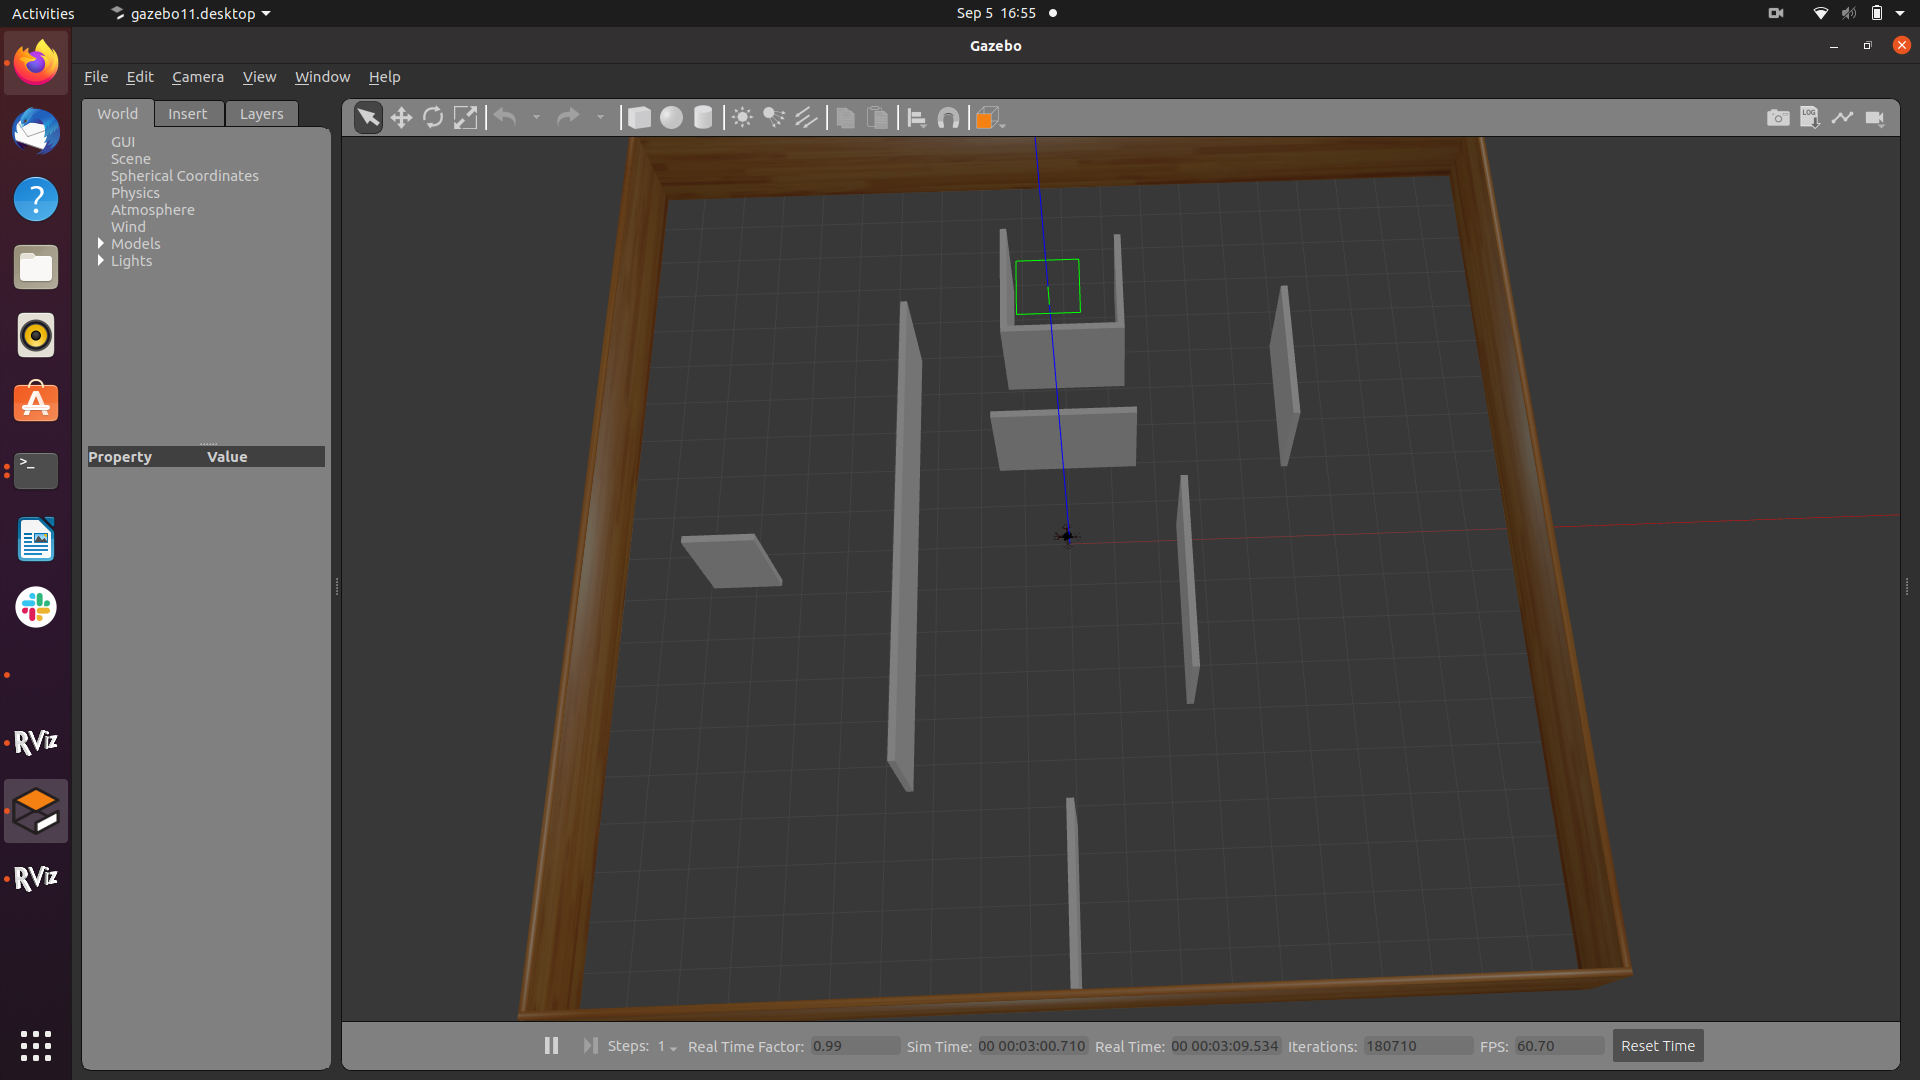
Task: Switch to the Insert tab
Action: 188,113
